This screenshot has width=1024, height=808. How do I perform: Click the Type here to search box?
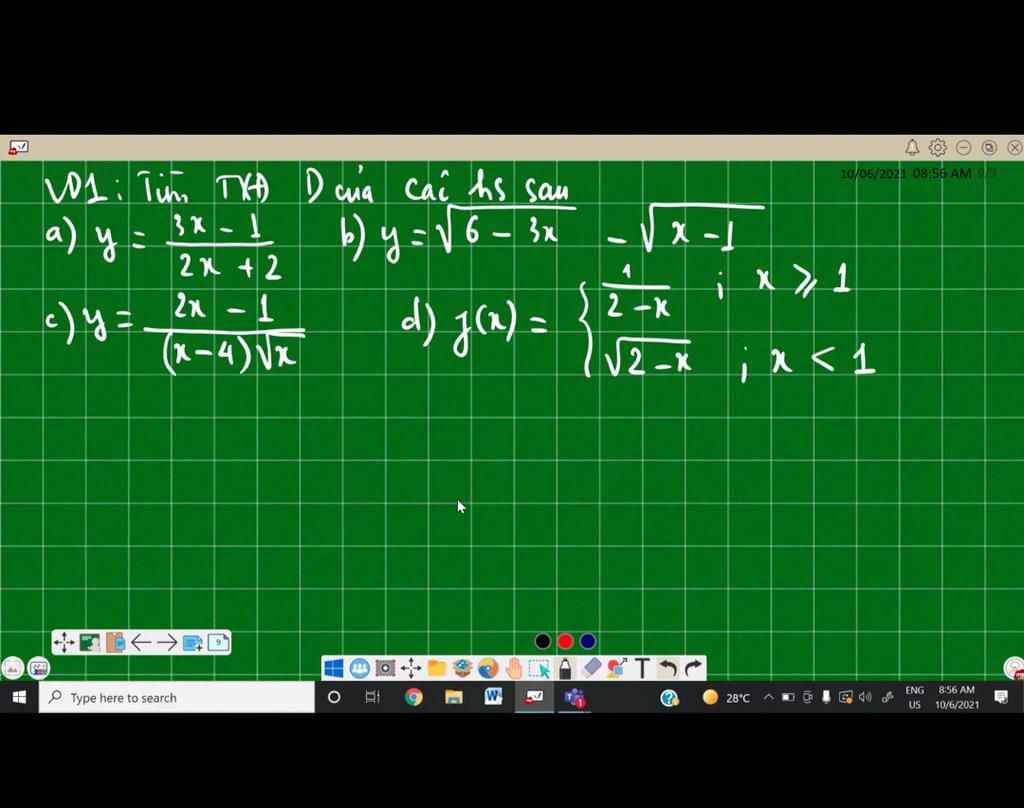pos(176,698)
